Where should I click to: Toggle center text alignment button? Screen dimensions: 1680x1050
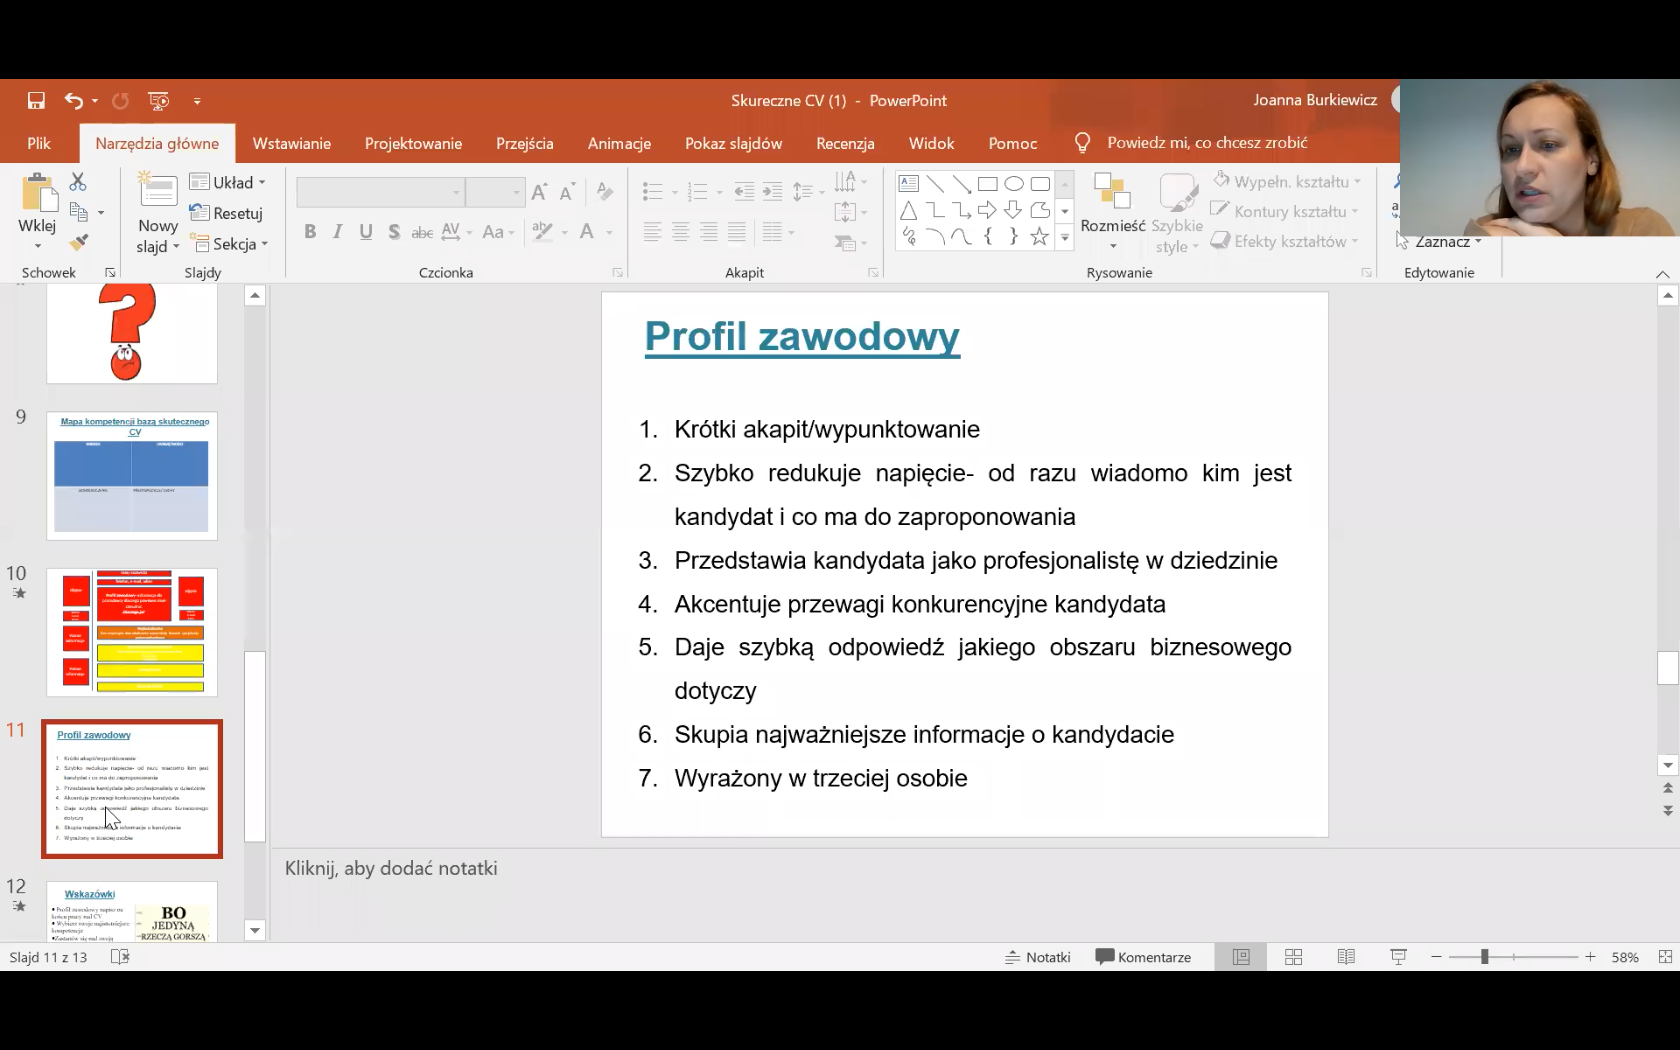point(681,233)
